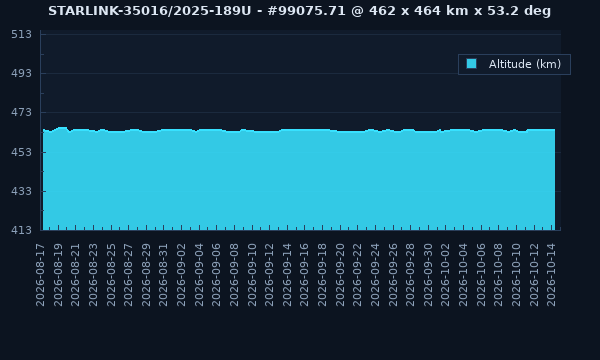Click the 453 y-axis label
This screenshot has width=600, height=360.
click(21, 152)
